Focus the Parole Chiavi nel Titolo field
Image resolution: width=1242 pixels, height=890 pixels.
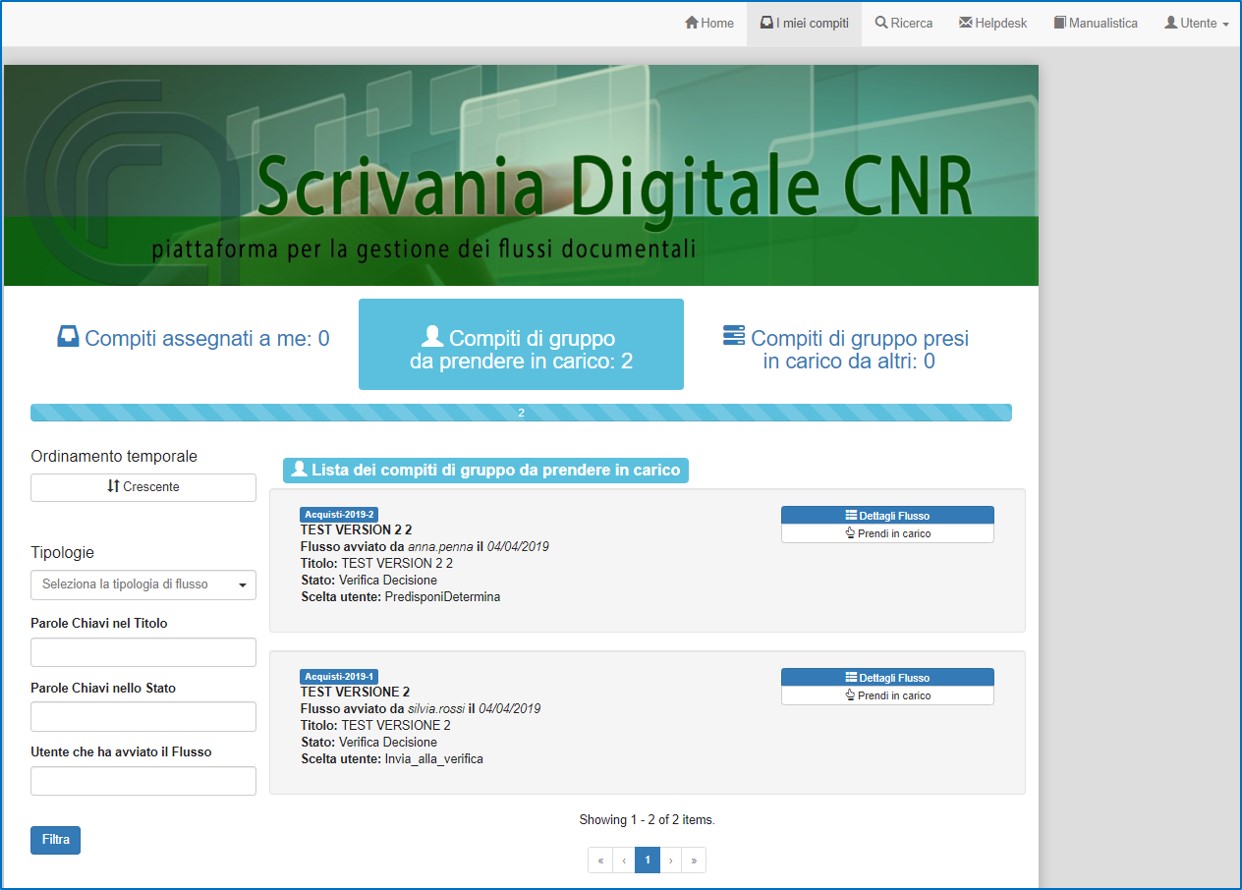click(143, 652)
